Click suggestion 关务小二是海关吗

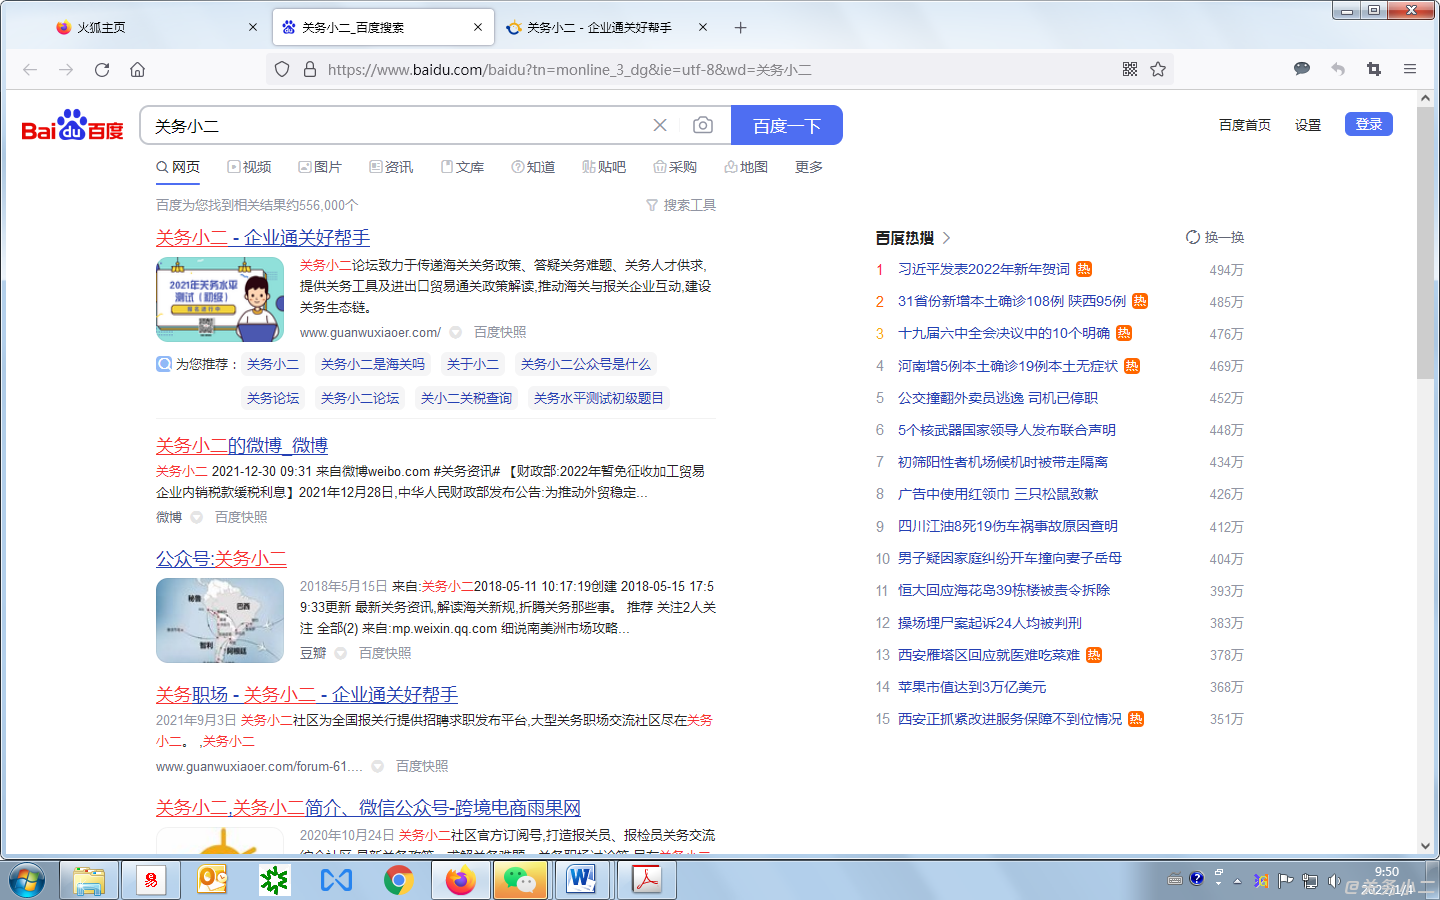pyautogui.click(x=373, y=364)
